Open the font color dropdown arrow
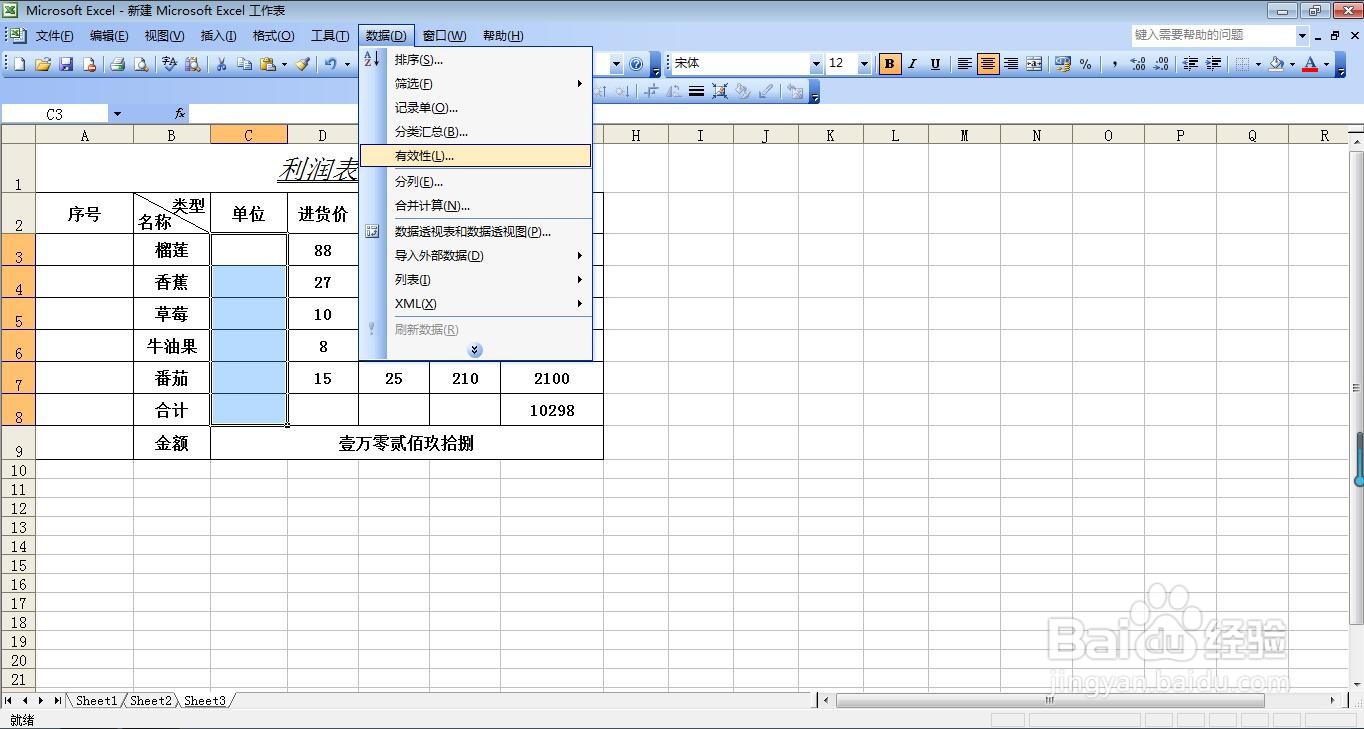1364x729 pixels. point(1325,64)
